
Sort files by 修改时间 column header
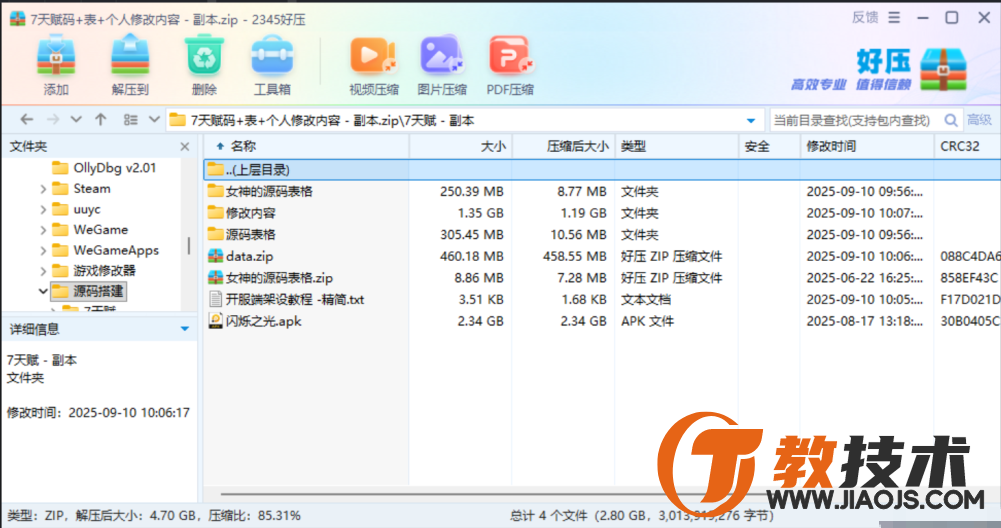coord(831,146)
